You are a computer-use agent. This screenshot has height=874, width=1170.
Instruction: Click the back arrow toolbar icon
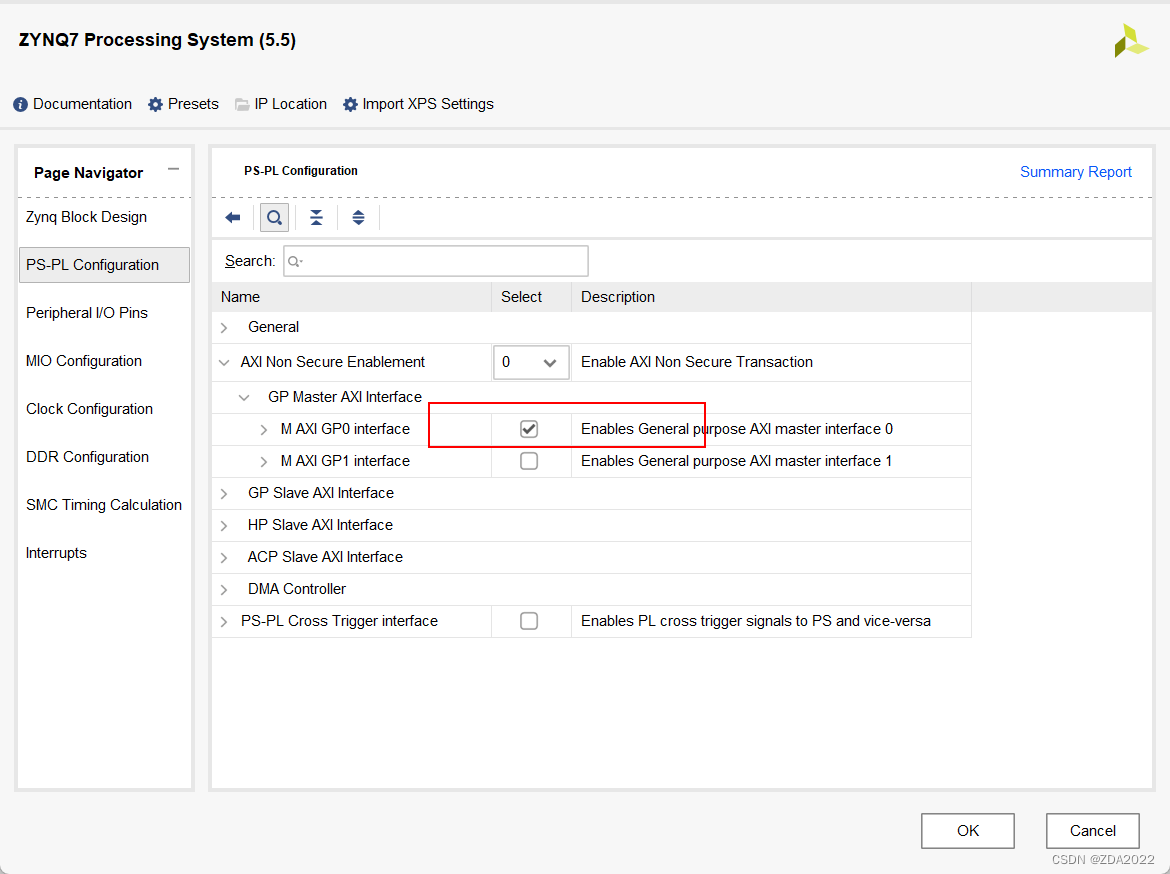pos(233,217)
